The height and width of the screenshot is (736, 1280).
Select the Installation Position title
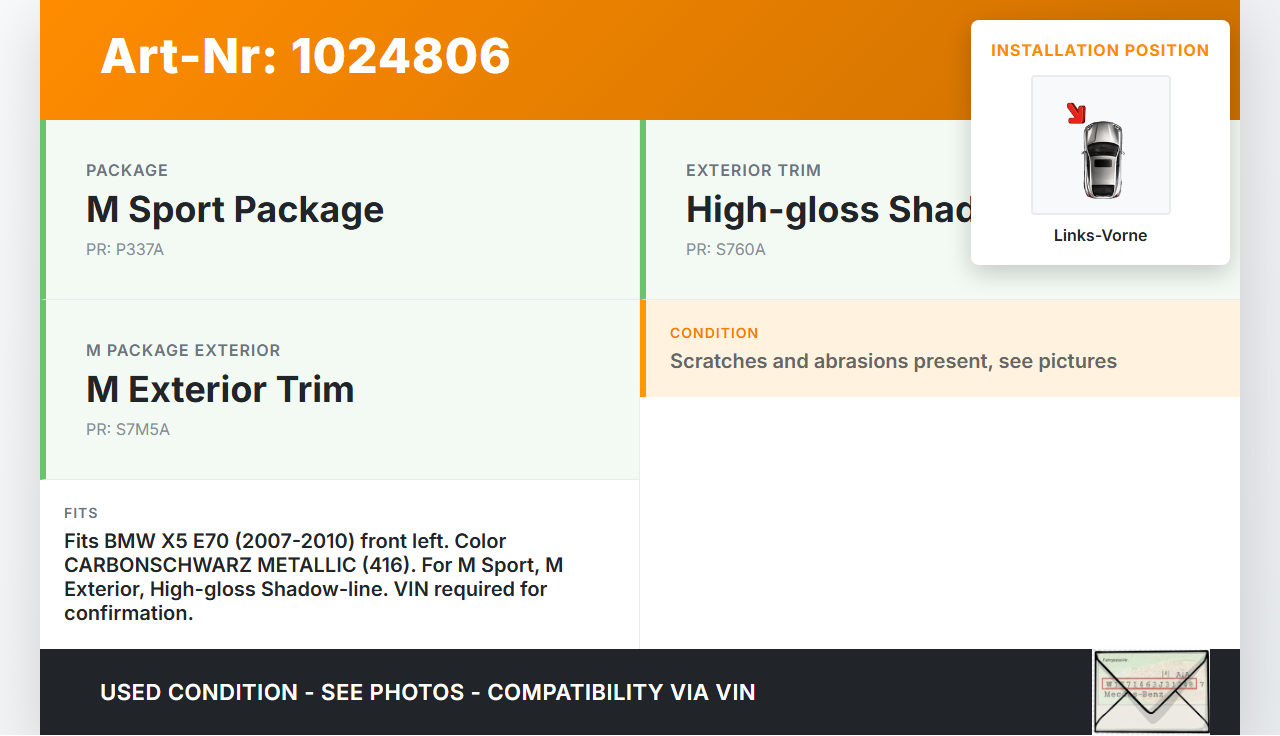click(1100, 51)
